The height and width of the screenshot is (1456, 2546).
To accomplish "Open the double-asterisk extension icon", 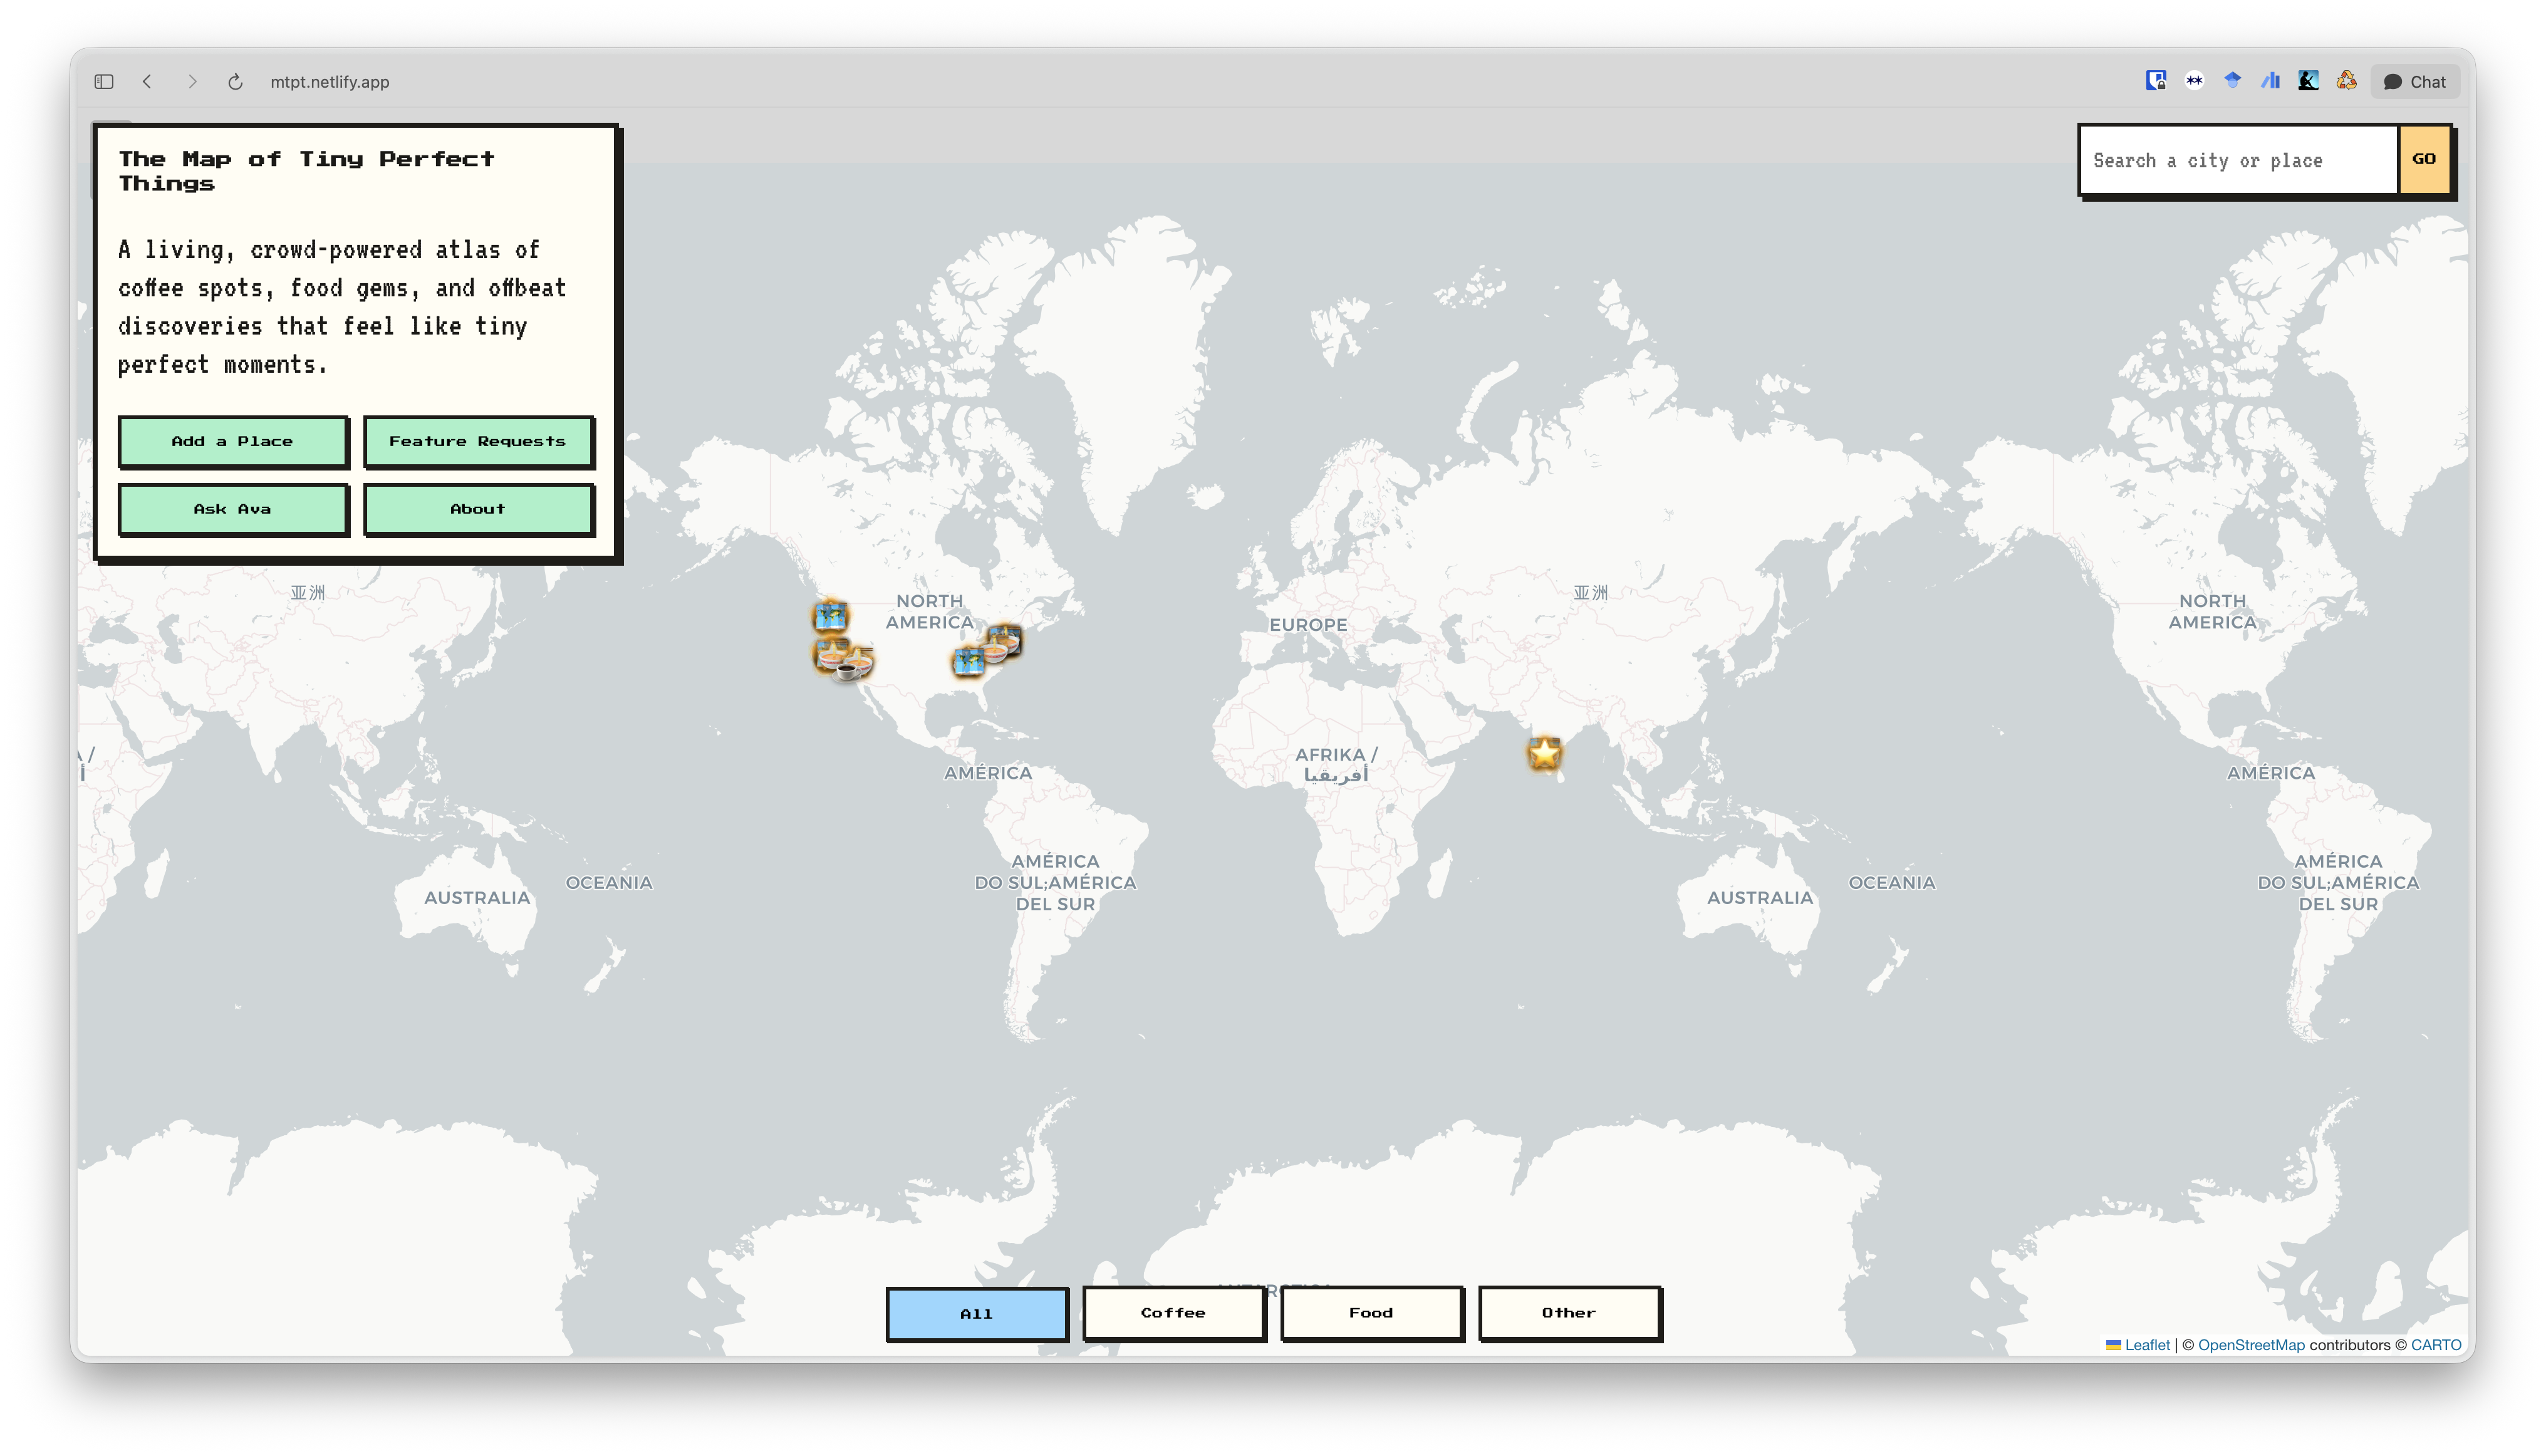I will pyautogui.click(x=2194, y=81).
